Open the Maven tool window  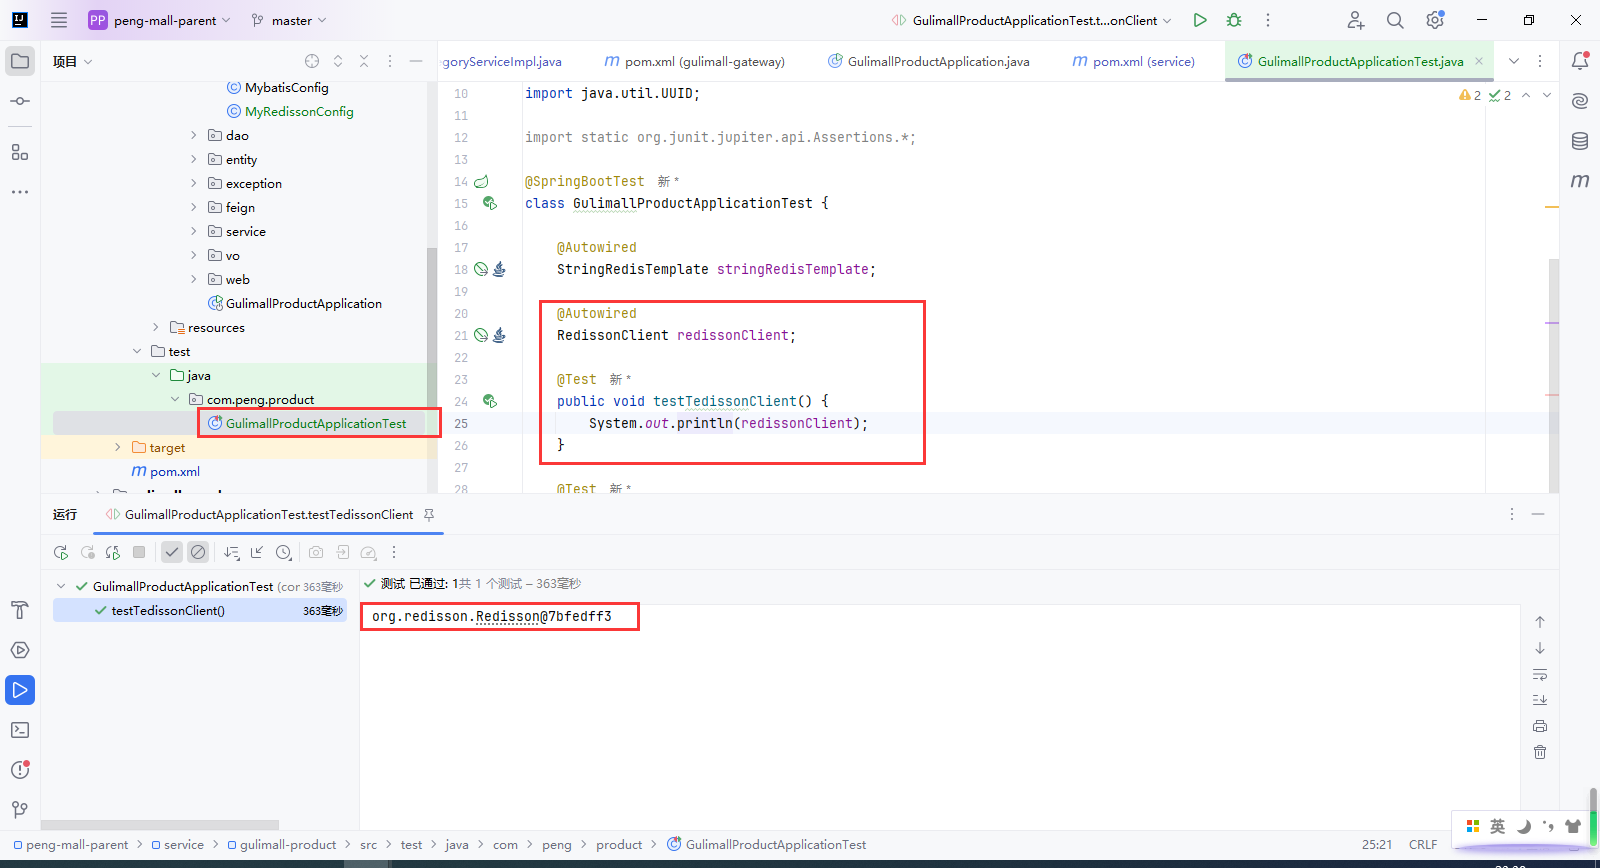pyautogui.click(x=1580, y=181)
